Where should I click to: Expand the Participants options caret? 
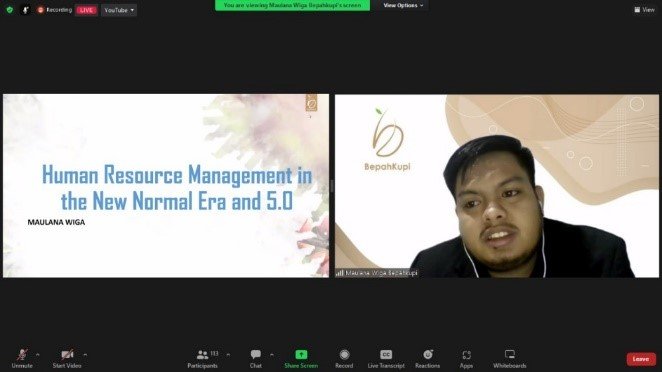point(228,355)
